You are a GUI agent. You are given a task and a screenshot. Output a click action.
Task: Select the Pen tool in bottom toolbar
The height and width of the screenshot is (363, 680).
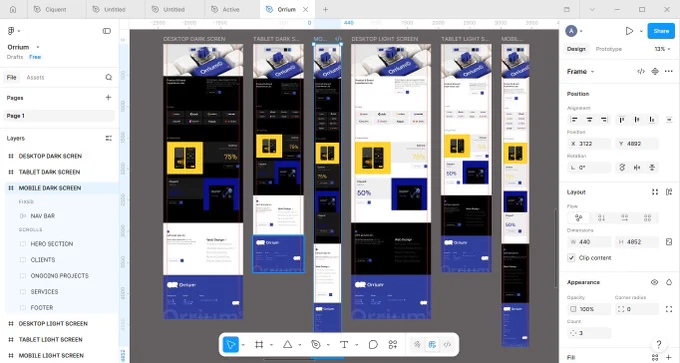pyautogui.click(x=316, y=345)
